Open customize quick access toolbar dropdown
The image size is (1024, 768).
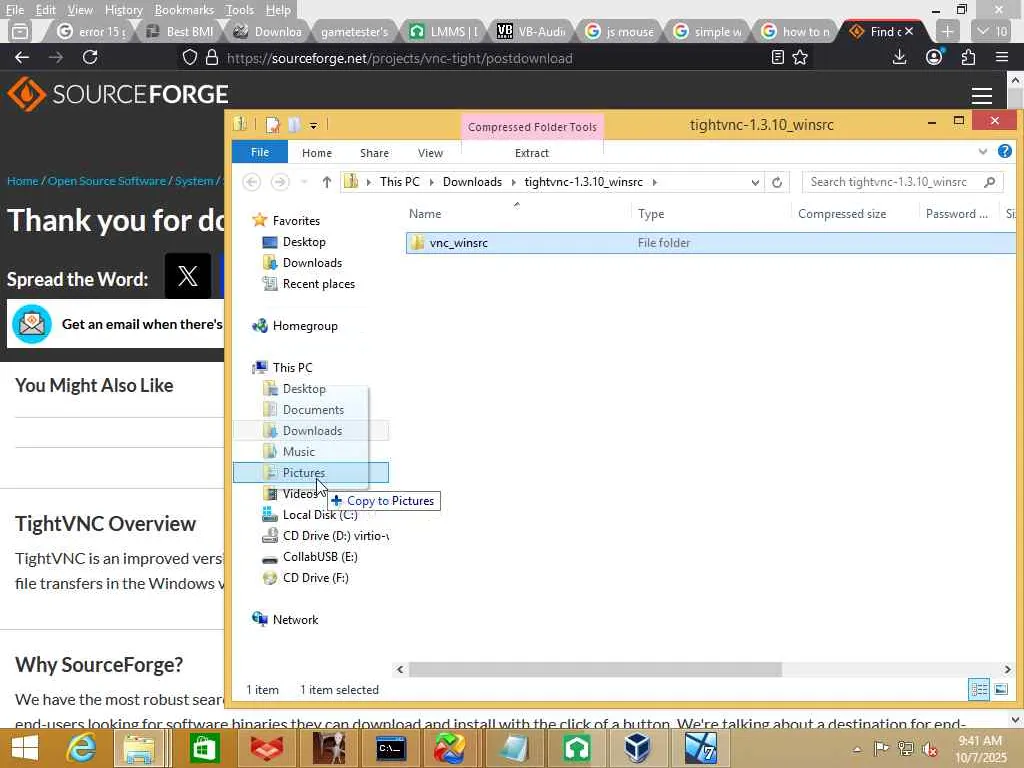[x=313, y=125]
